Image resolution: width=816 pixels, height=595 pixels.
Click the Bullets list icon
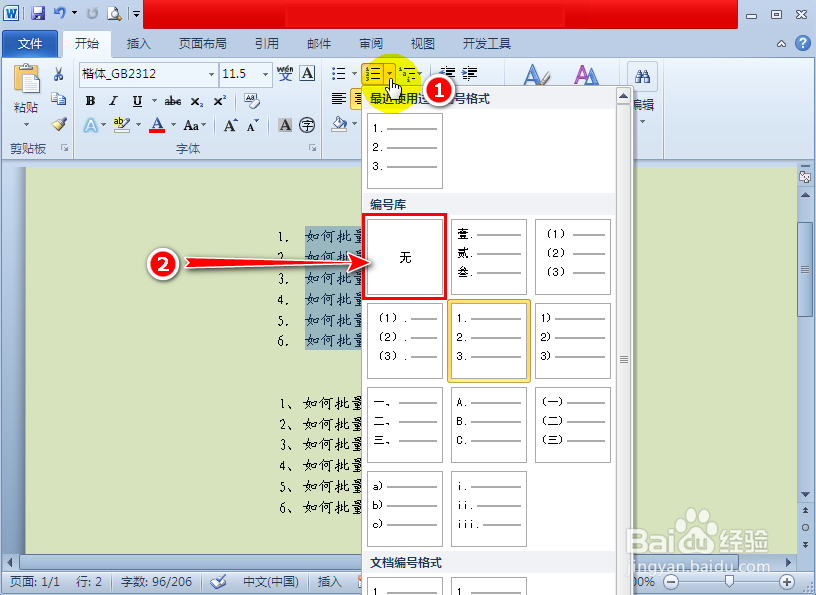click(x=339, y=73)
